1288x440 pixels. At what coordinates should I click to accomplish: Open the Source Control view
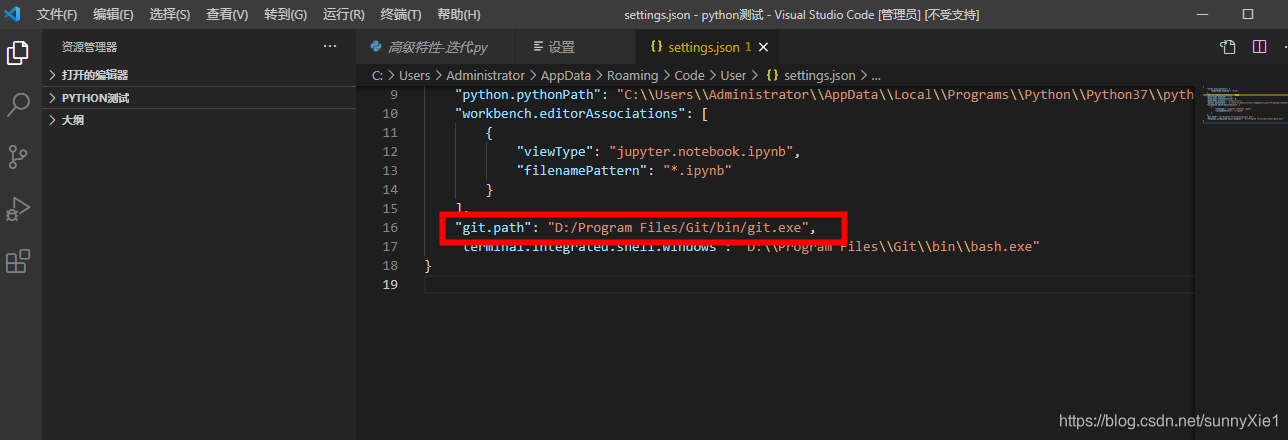pos(18,157)
